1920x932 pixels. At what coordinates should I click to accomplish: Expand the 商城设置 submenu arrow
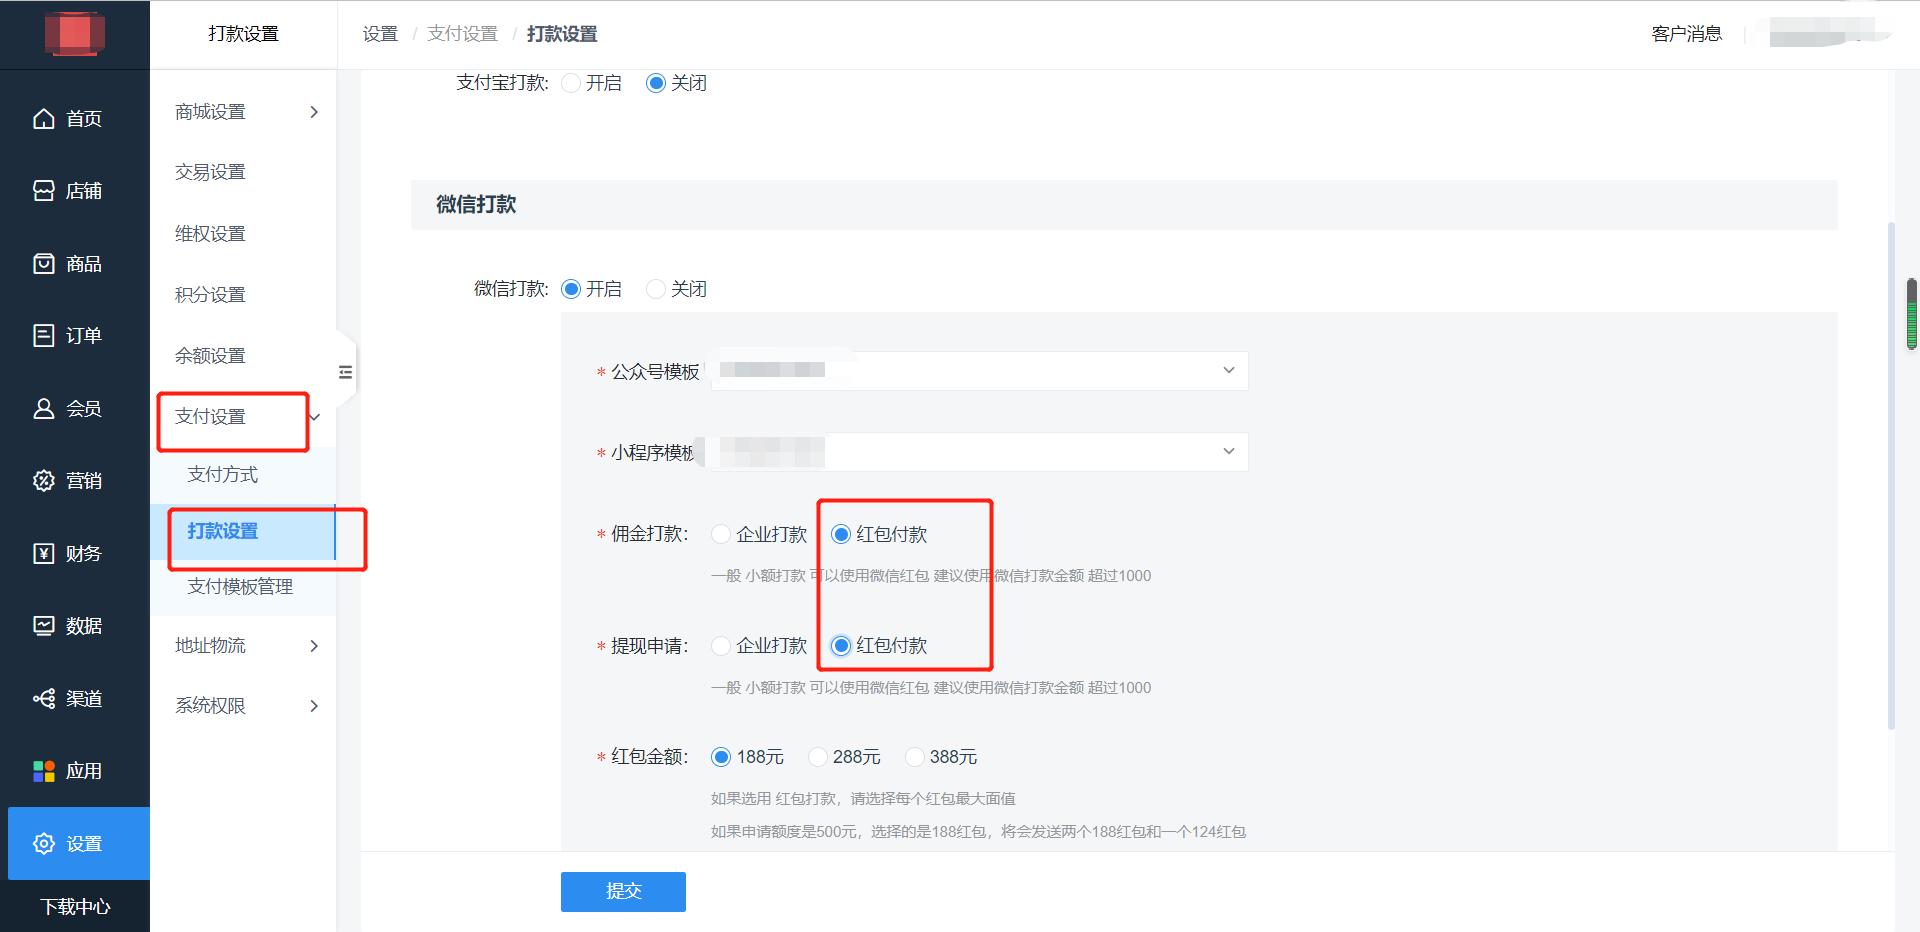click(x=314, y=112)
